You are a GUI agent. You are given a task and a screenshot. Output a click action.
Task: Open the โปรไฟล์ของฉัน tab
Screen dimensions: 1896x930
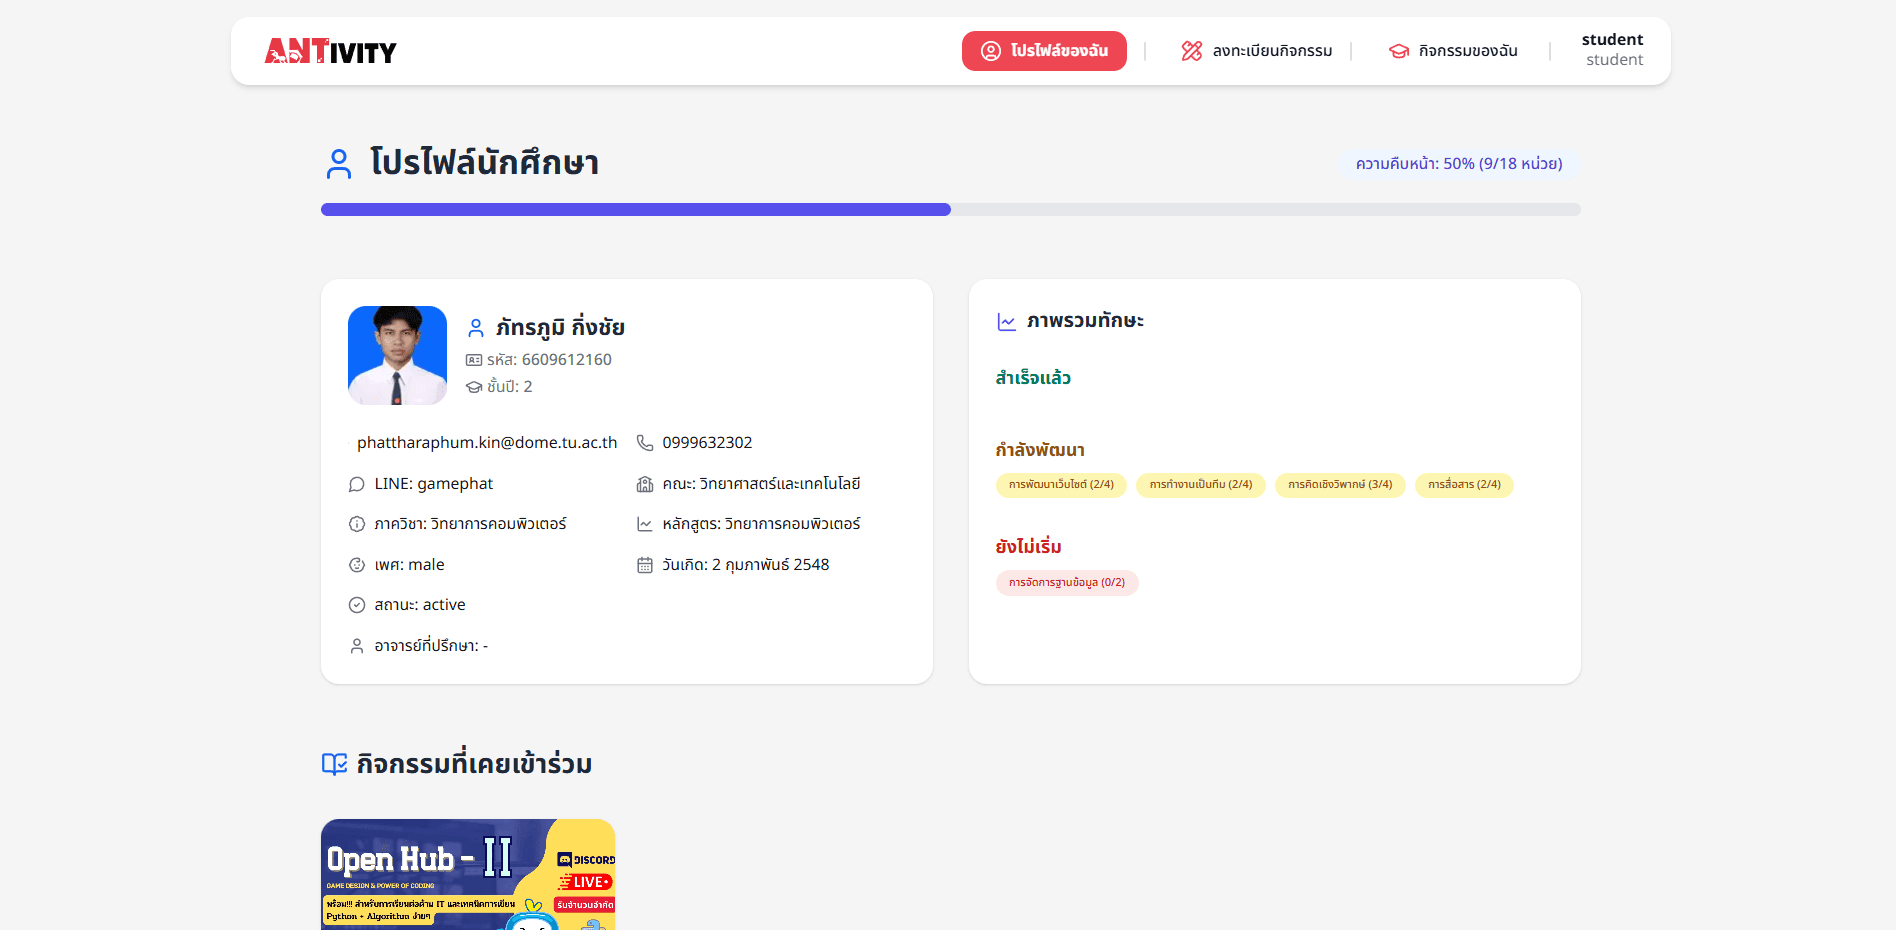tap(1044, 51)
